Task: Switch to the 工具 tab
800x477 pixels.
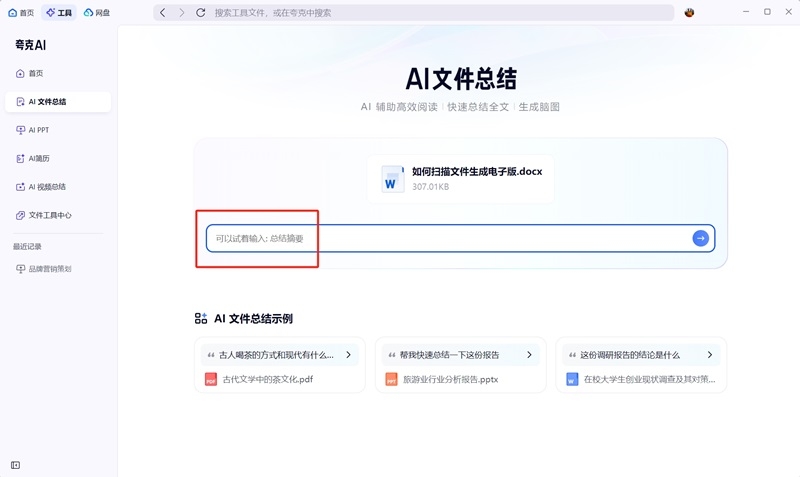Action: click(59, 13)
